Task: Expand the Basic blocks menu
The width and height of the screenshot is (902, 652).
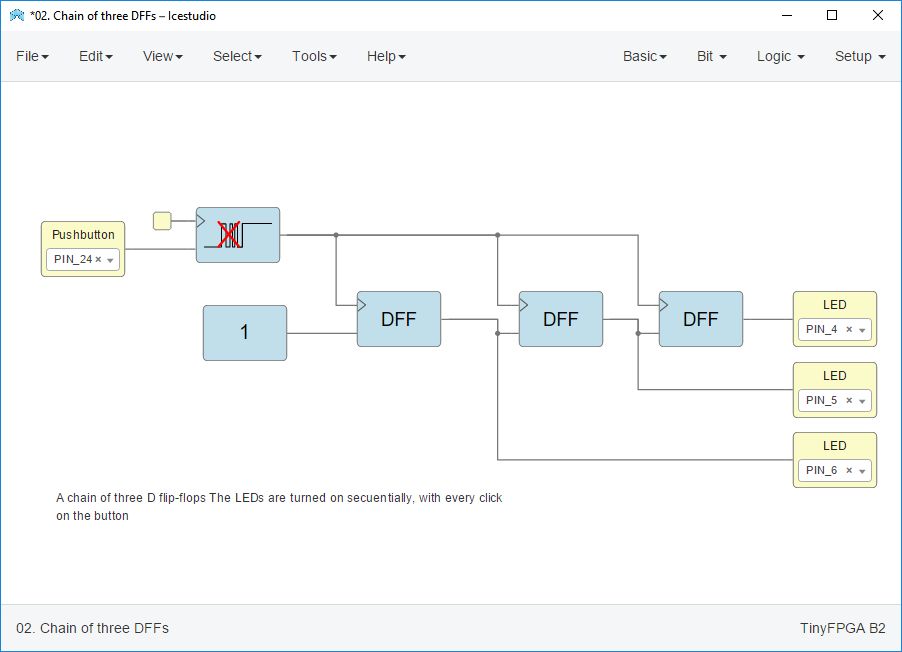Action: (644, 56)
